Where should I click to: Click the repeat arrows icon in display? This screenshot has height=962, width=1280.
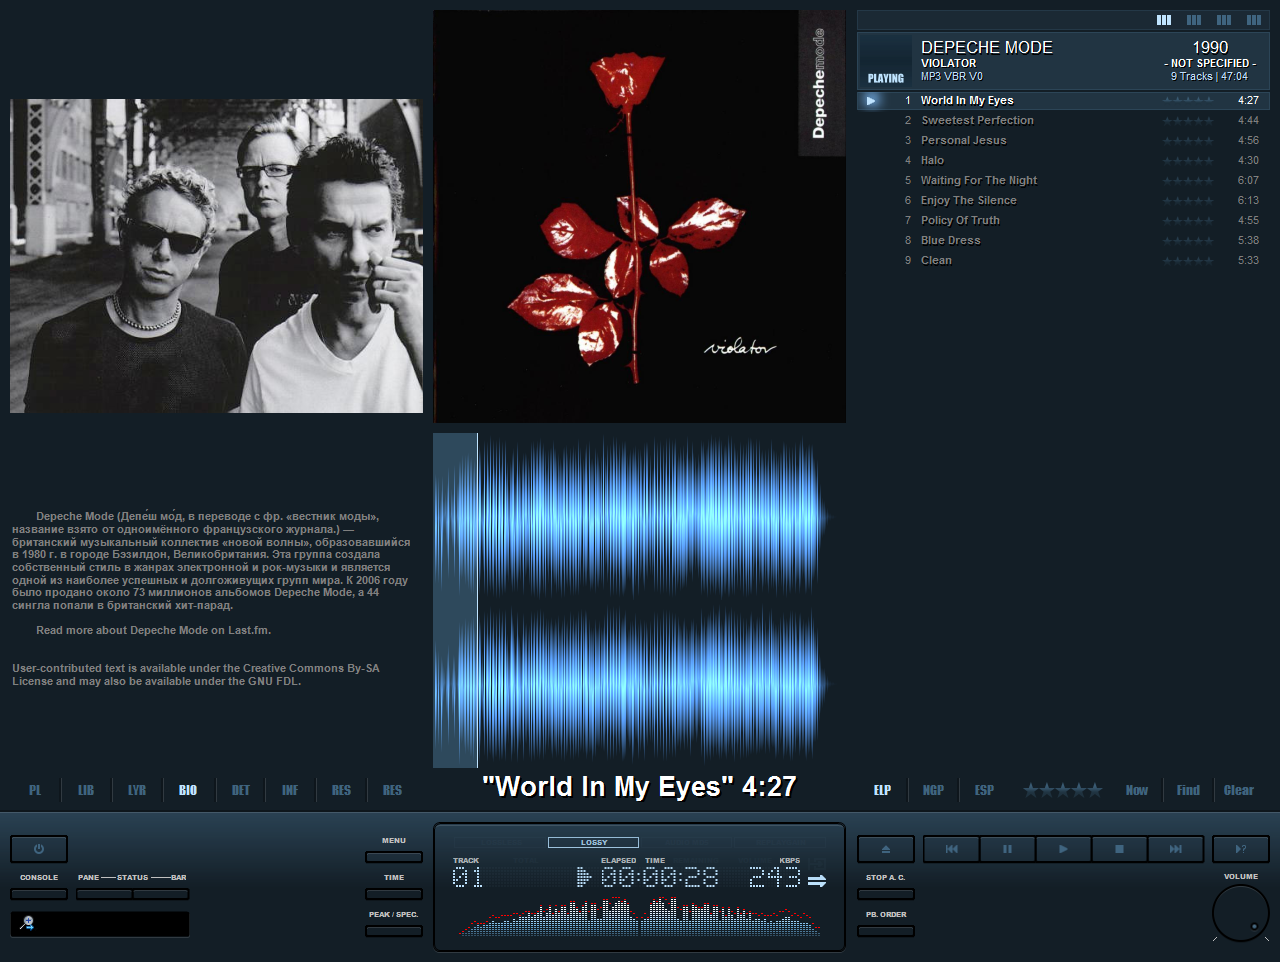(817, 881)
